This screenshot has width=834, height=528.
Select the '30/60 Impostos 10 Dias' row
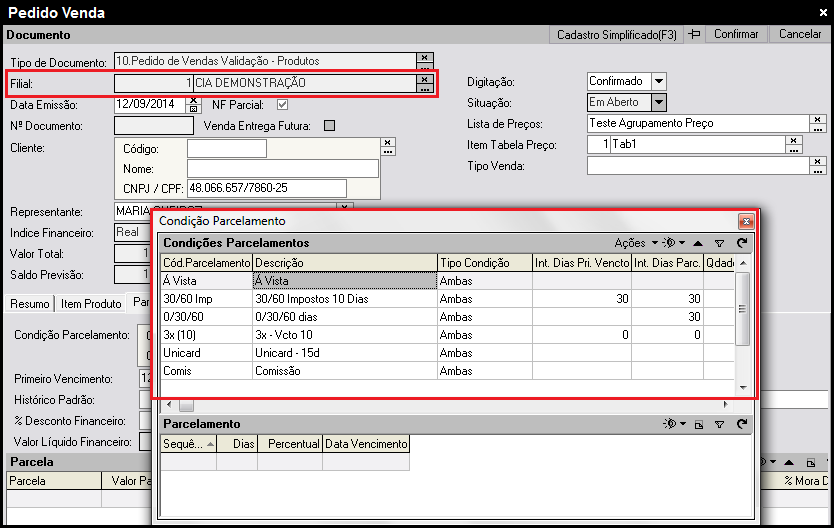pos(447,299)
